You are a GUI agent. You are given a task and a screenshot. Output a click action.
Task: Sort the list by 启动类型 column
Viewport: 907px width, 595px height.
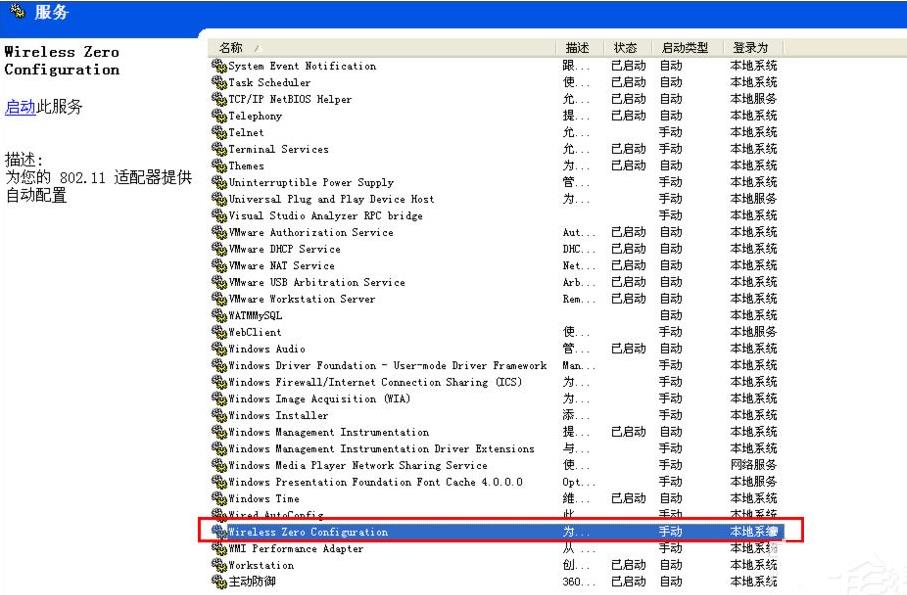coord(685,48)
